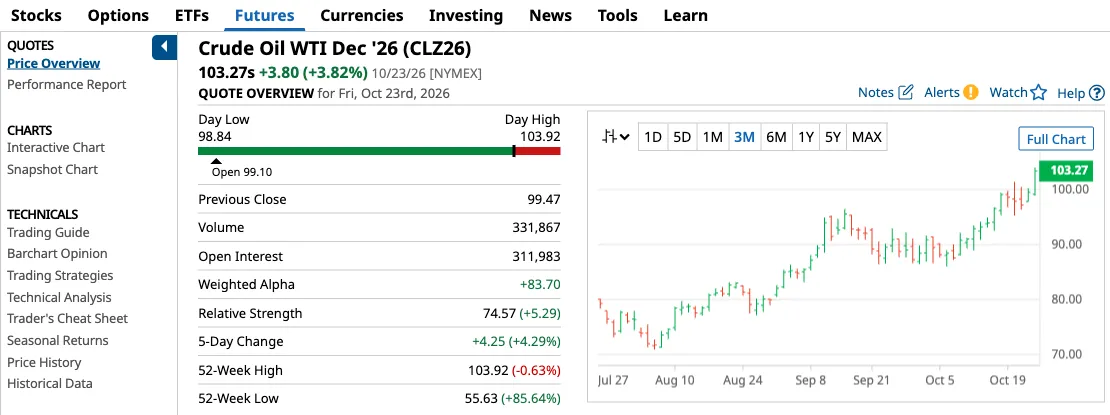Viewport: 1110px width, 415px height.
Task: Open the Trading Guide link
Action: pos(48,232)
